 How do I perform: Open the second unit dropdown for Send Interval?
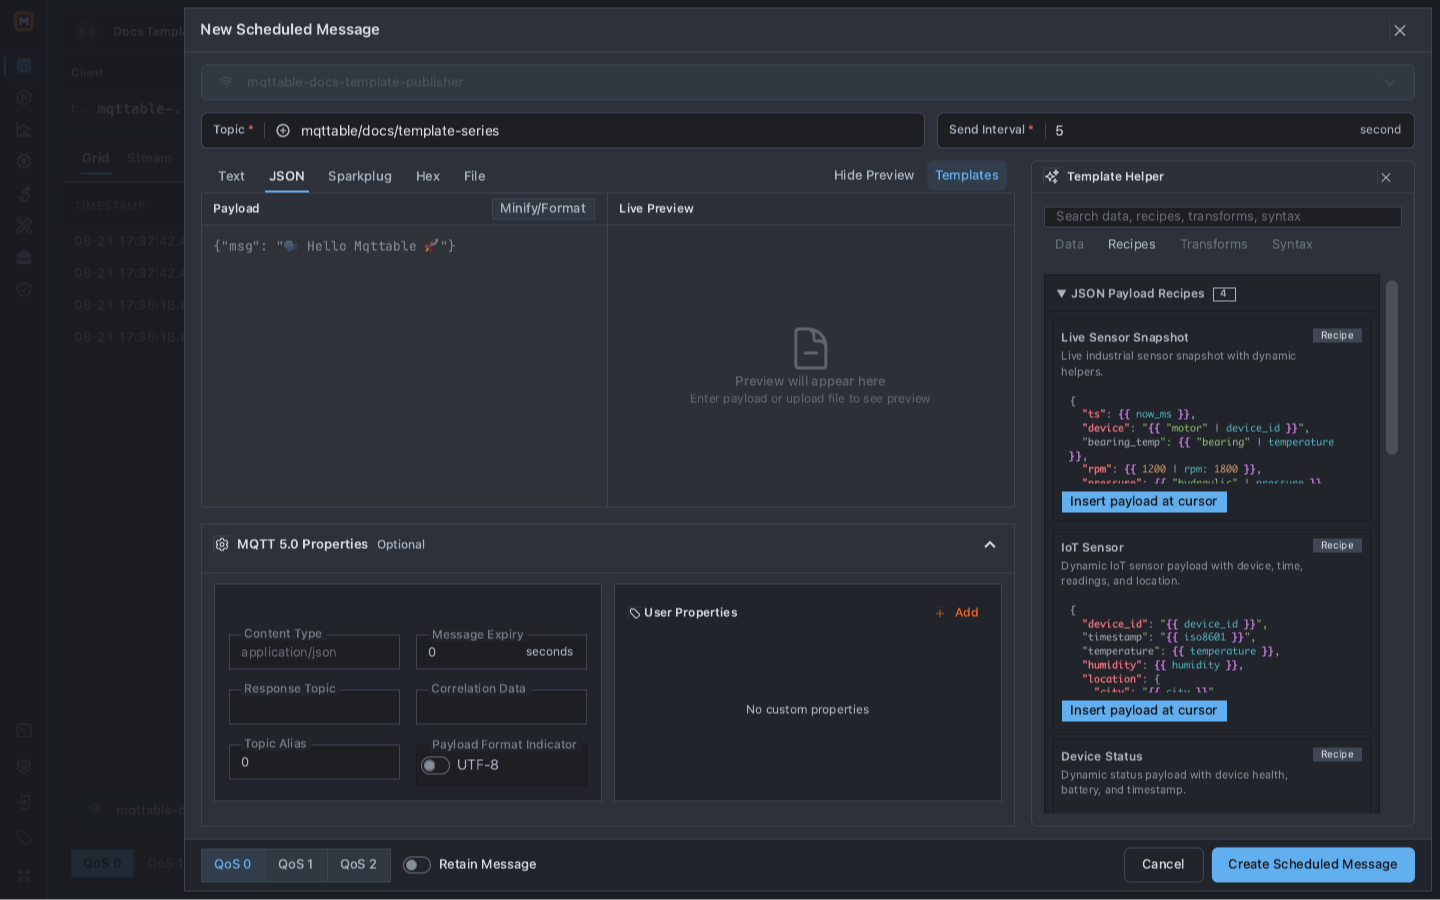click(x=1380, y=130)
